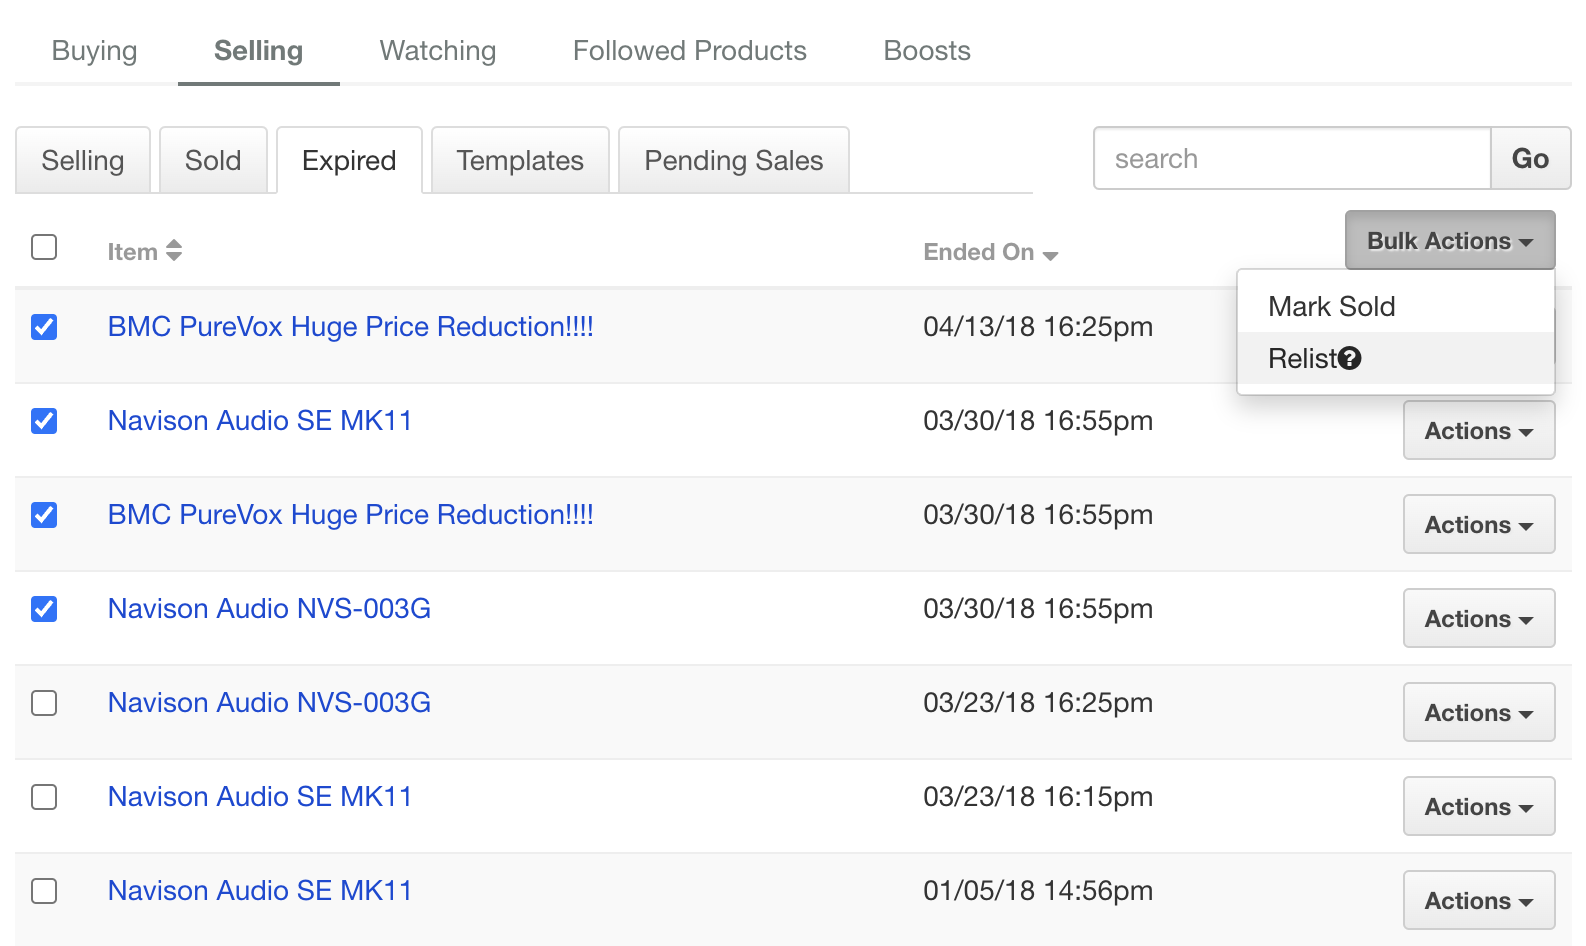Image resolution: width=1586 pixels, height=946 pixels.
Task: Click the date 01/05/18 14:56pm
Action: coord(1038,891)
